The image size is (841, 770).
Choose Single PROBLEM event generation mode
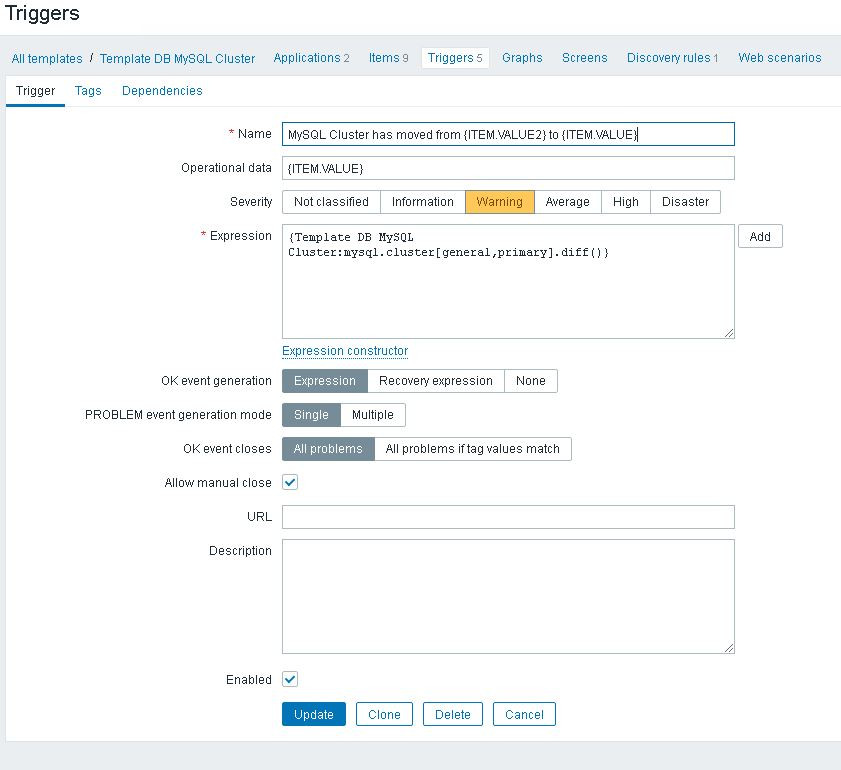pyautogui.click(x=311, y=415)
